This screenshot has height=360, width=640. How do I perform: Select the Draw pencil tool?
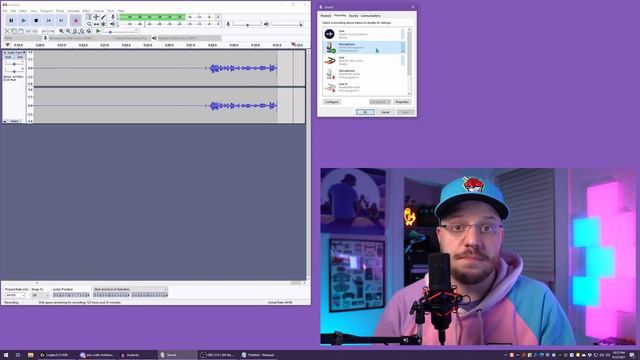(103, 17)
